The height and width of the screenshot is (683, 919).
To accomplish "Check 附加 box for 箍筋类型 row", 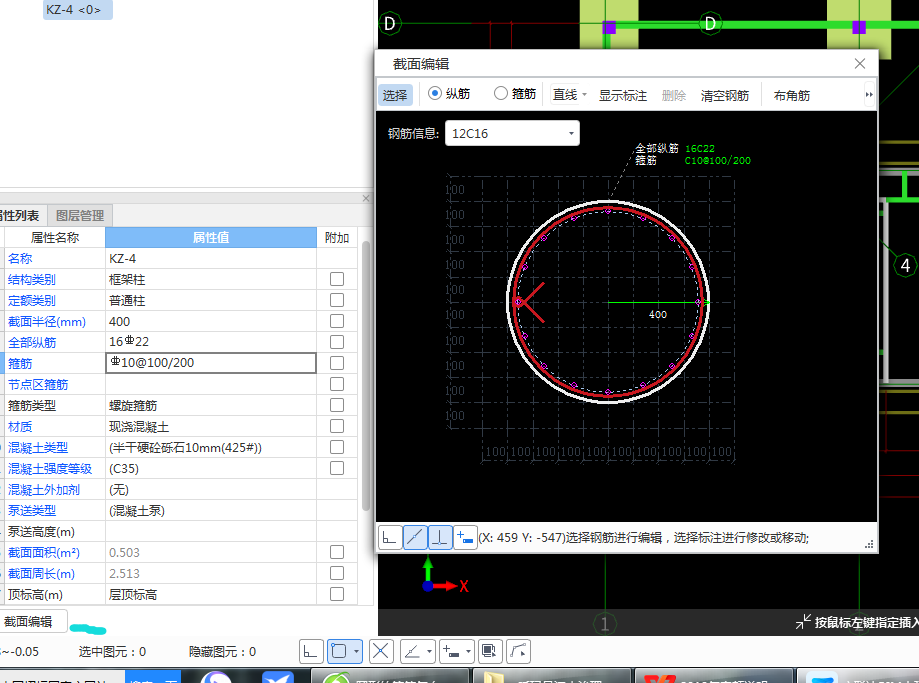I will point(337,405).
